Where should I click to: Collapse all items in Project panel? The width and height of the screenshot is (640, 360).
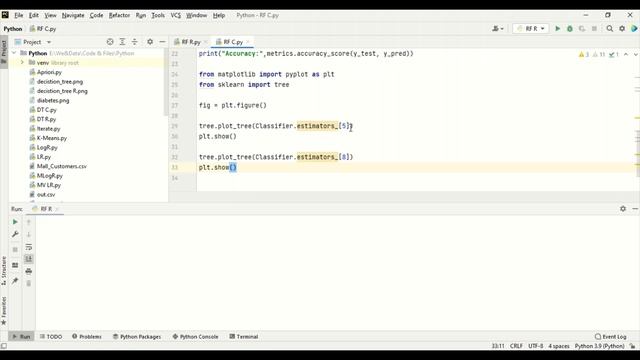(x=134, y=42)
